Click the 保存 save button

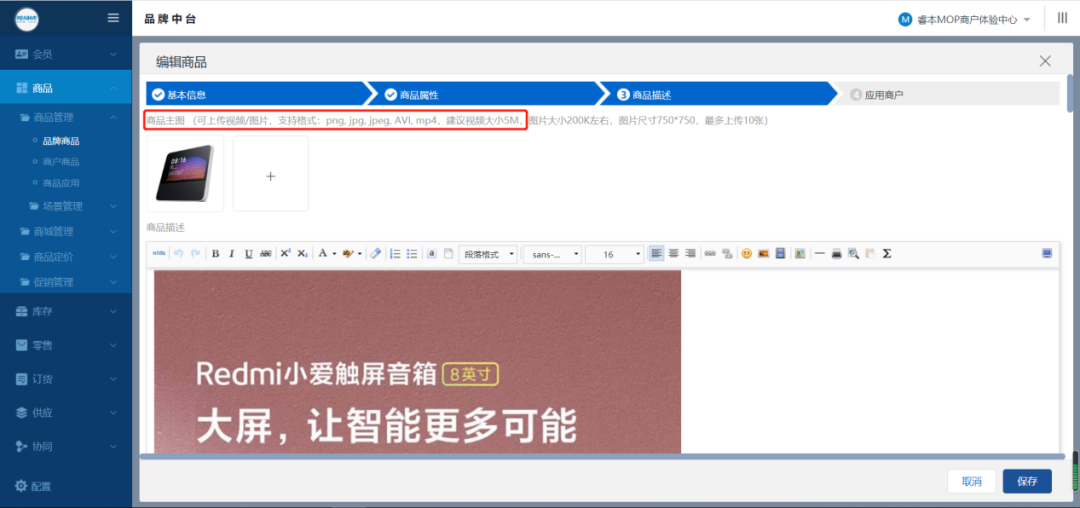tap(1027, 481)
